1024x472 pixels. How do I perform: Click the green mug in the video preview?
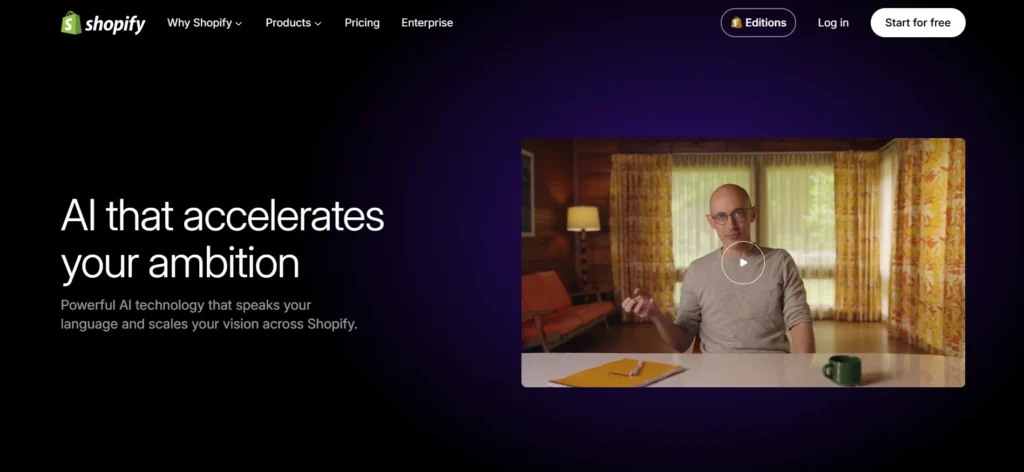[x=842, y=370]
